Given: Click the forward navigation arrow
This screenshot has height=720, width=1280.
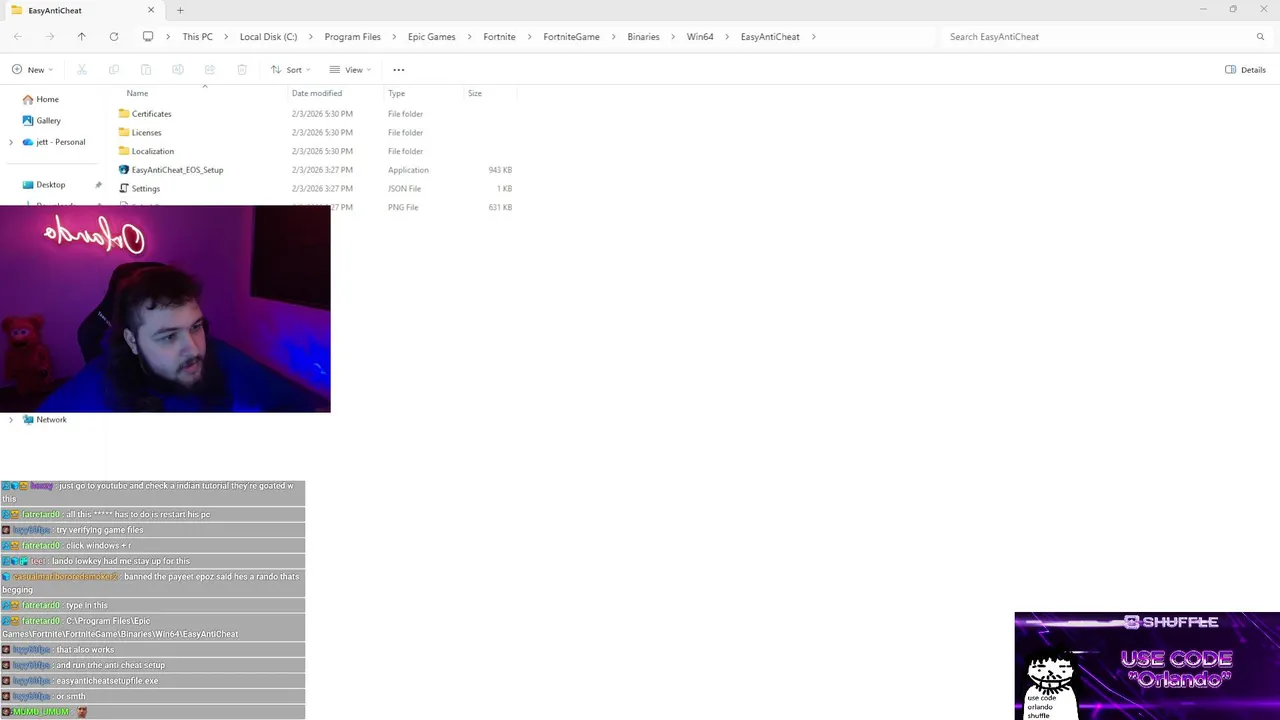Looking at the screenshot, I should pyautogui.click(x=50, y=37).
